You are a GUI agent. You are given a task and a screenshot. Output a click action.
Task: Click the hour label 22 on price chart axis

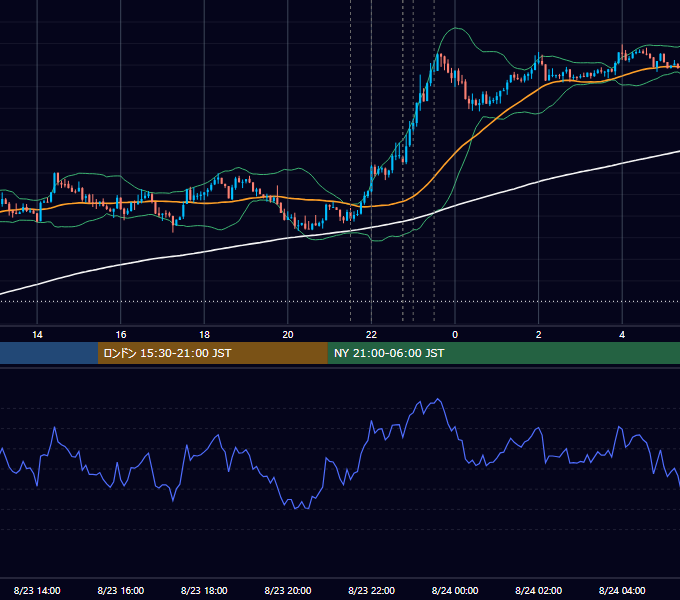pos(371,335)
